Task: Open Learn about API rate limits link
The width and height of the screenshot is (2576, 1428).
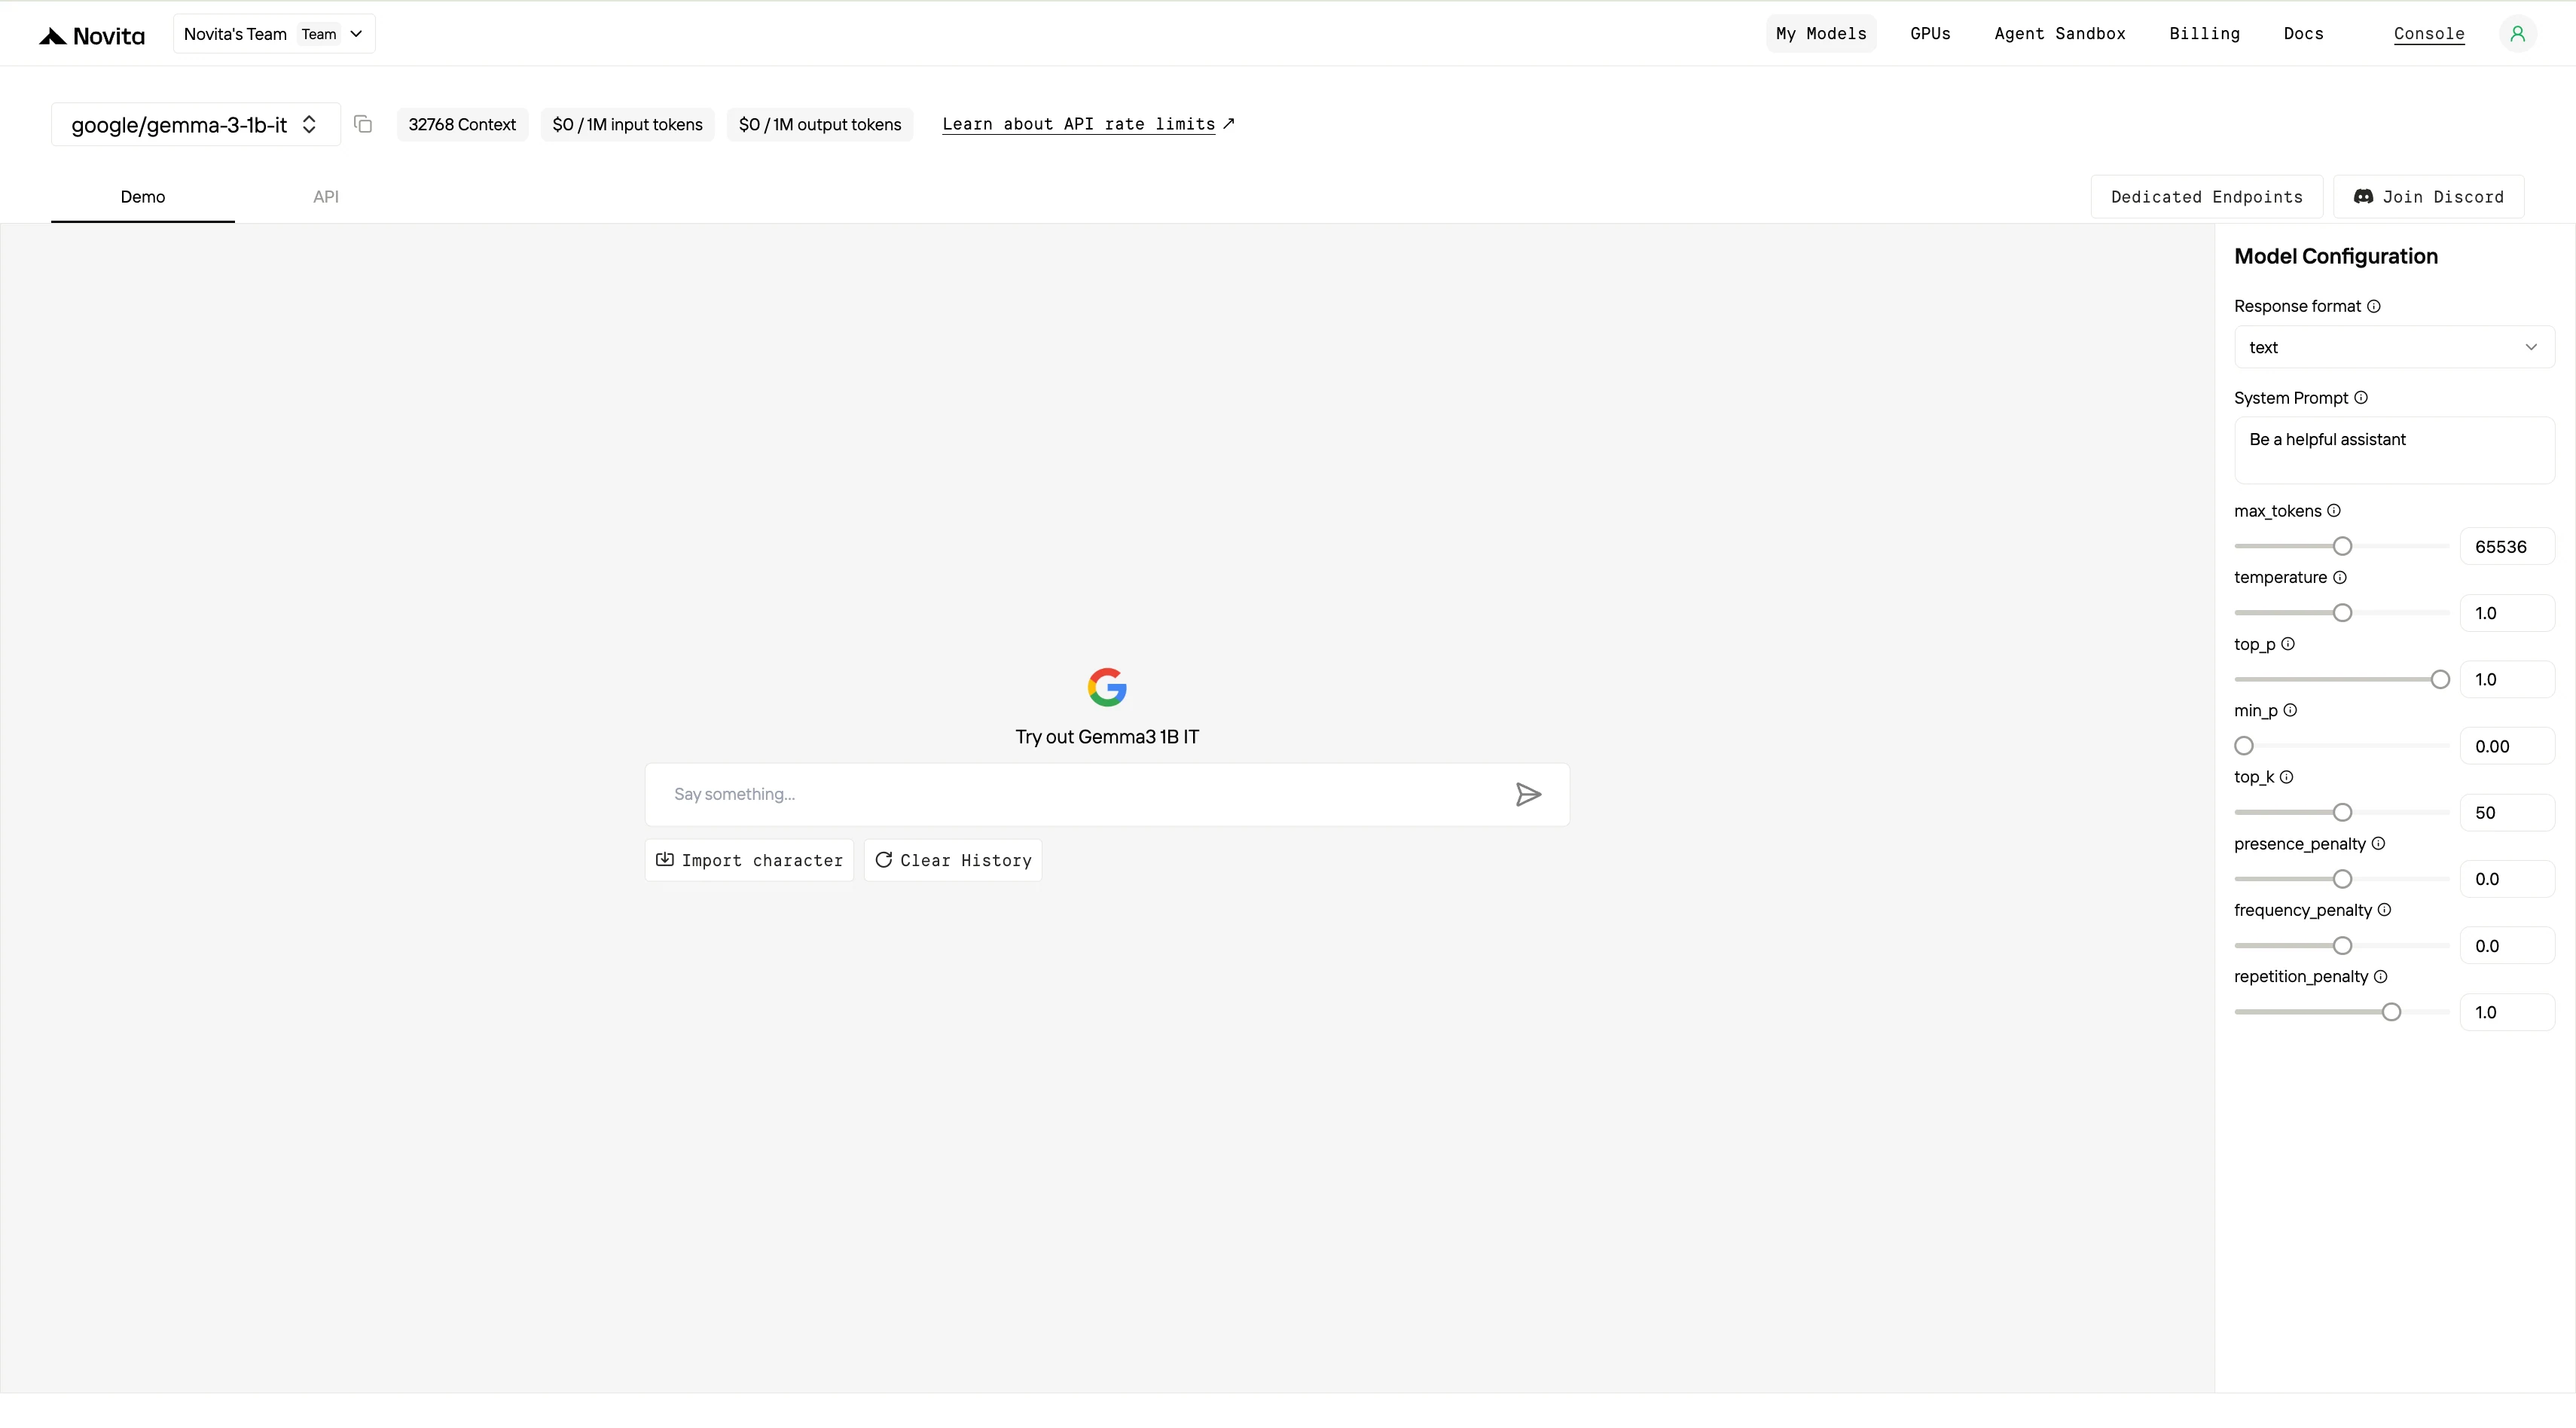Action: [1088, 124]
